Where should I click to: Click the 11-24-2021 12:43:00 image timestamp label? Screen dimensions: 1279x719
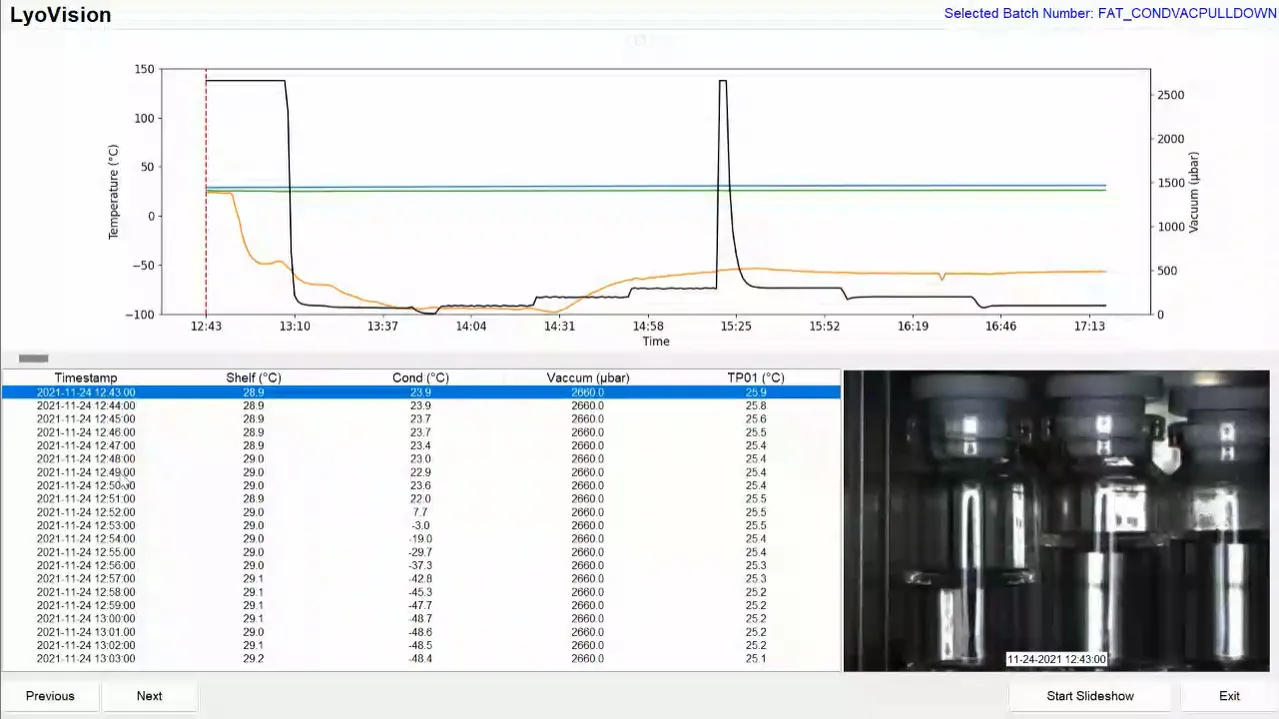coord(1056,659)
